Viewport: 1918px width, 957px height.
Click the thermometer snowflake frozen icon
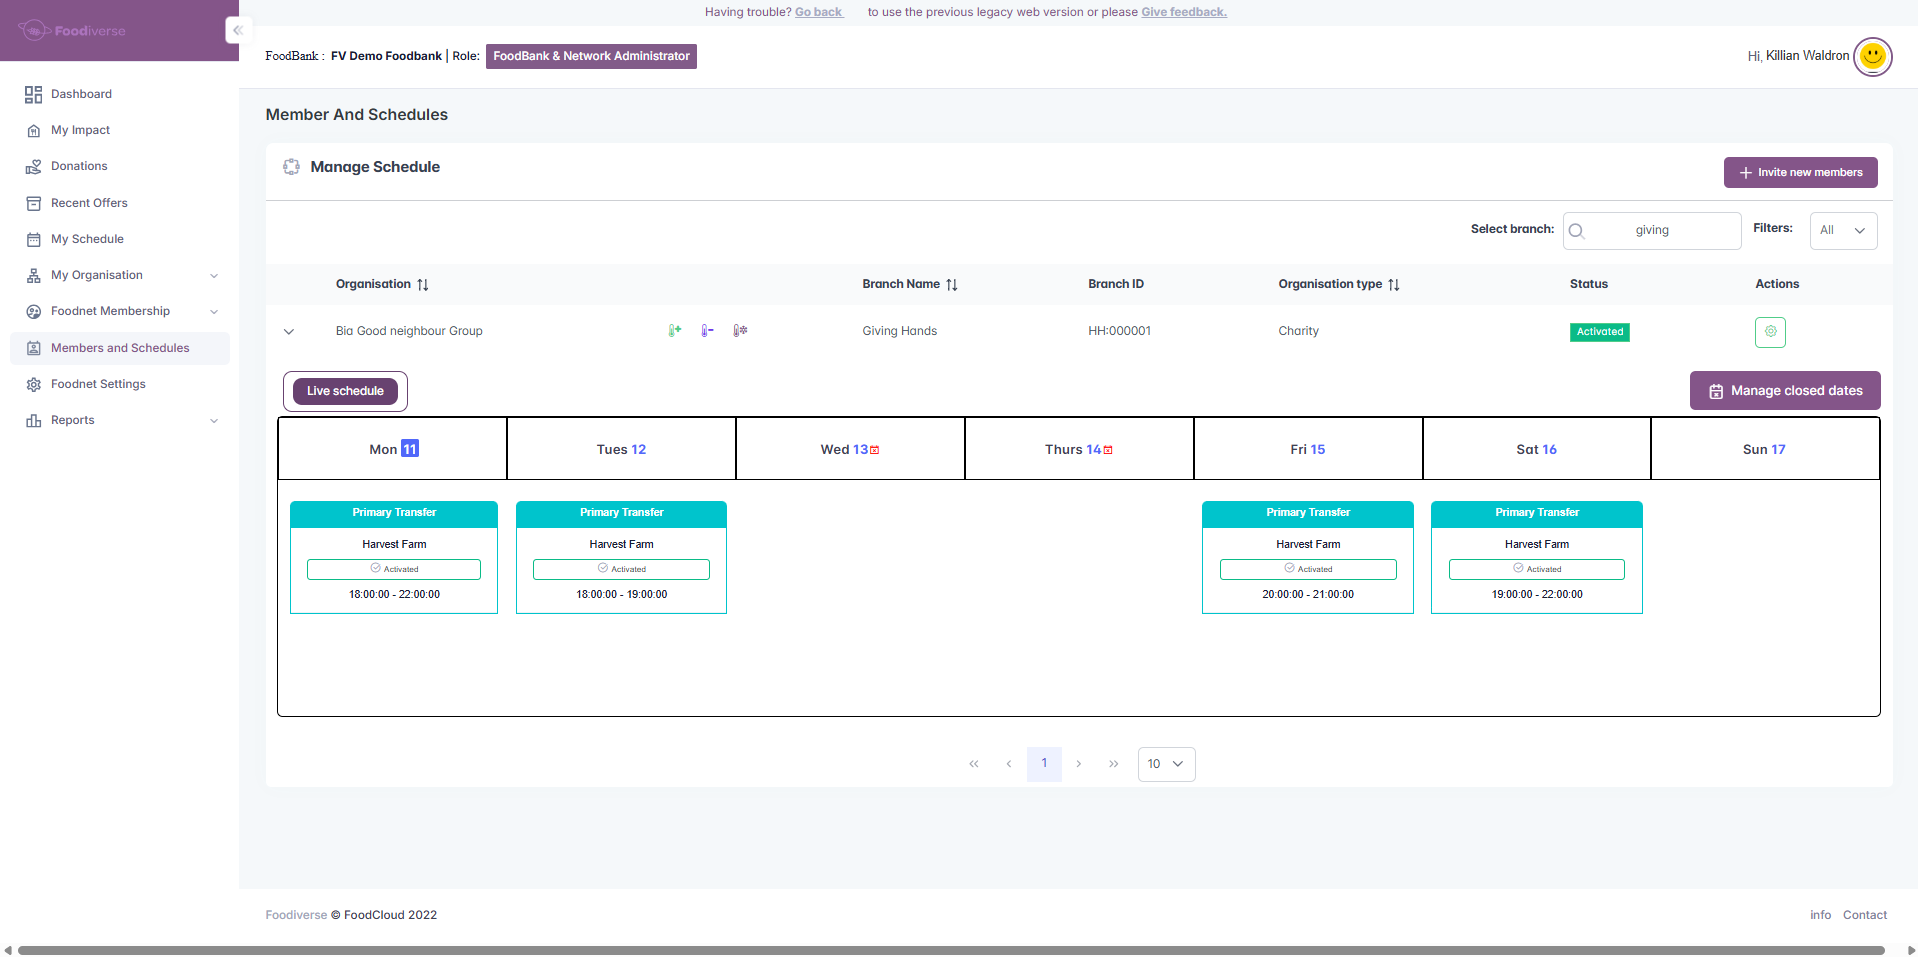tap(740, 331)
